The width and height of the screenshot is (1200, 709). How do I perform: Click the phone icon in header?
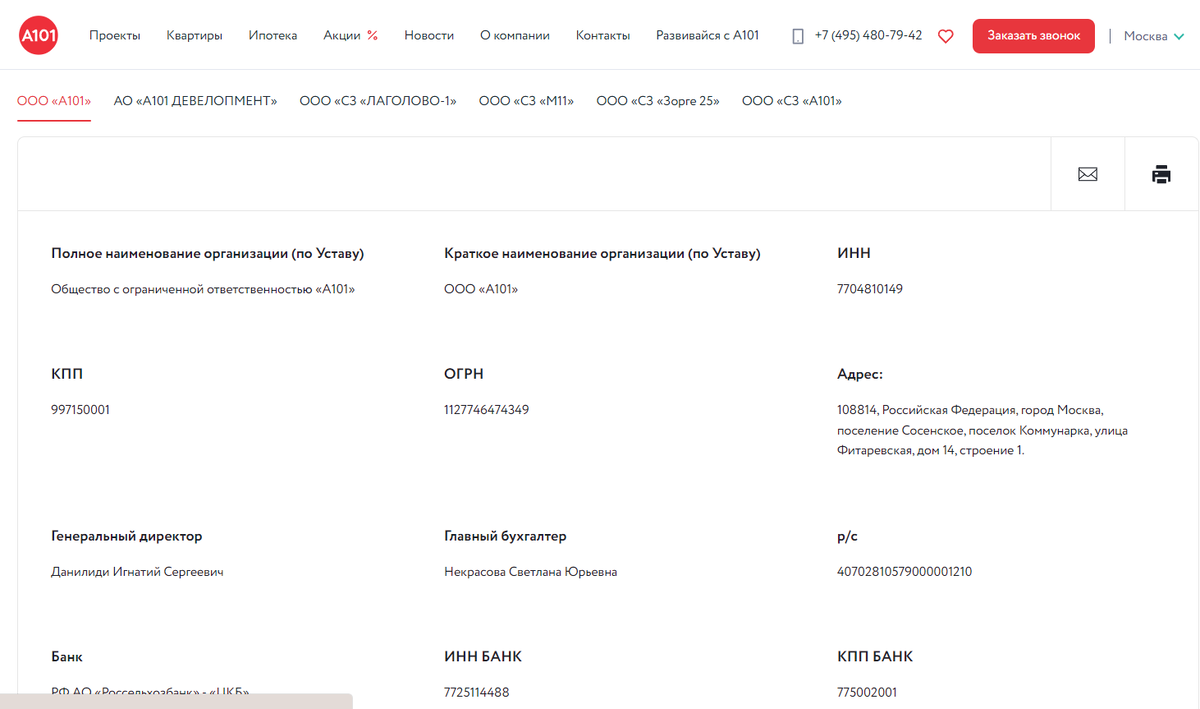[798, 36]
